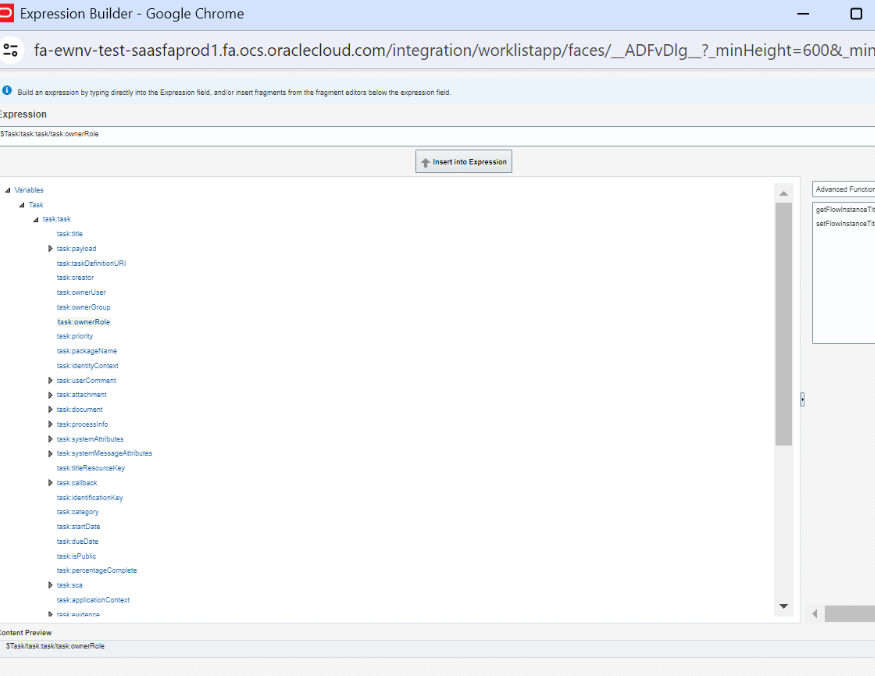This screenshot has width=875, height=676.
Task: Click the down arrow on the tree scrollbar
Action: coord(783,605)
